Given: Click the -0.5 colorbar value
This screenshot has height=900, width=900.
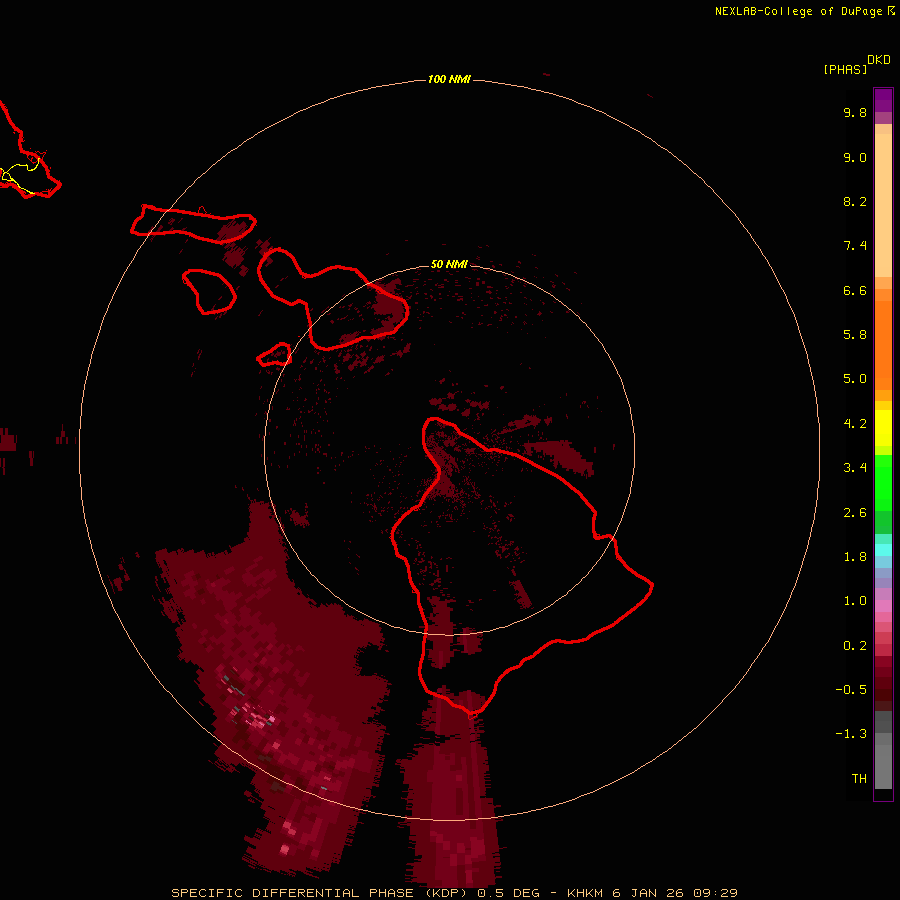Looking at the screenshot, I should (851, 690).
